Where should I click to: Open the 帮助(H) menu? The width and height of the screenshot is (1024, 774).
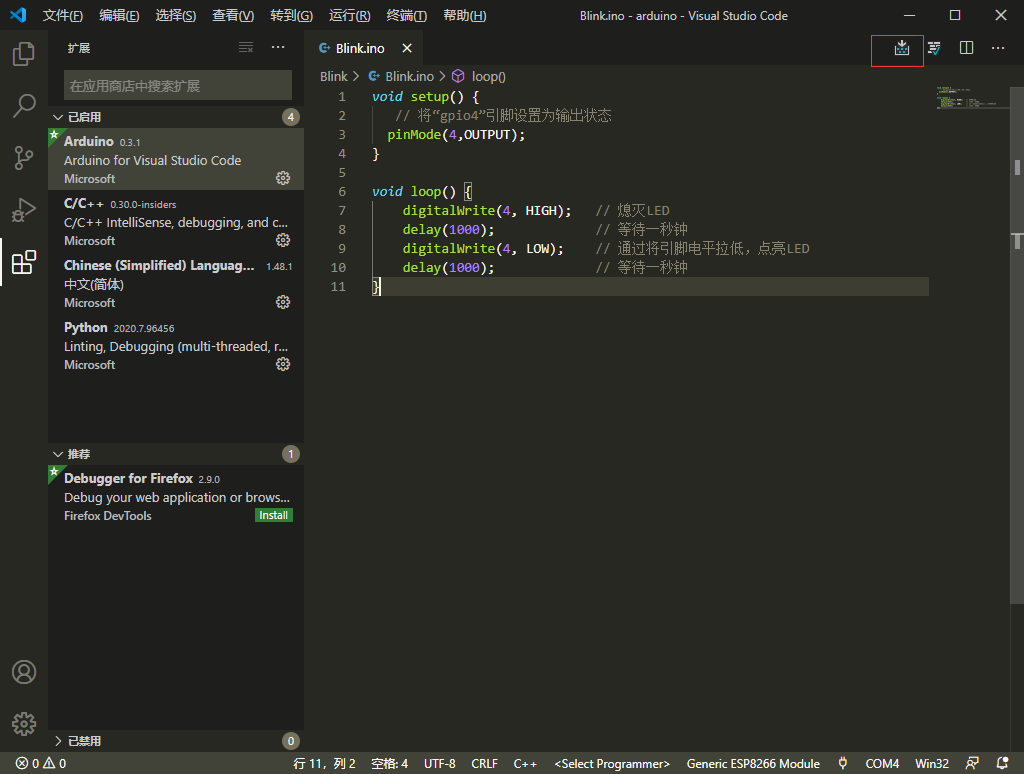464,15
